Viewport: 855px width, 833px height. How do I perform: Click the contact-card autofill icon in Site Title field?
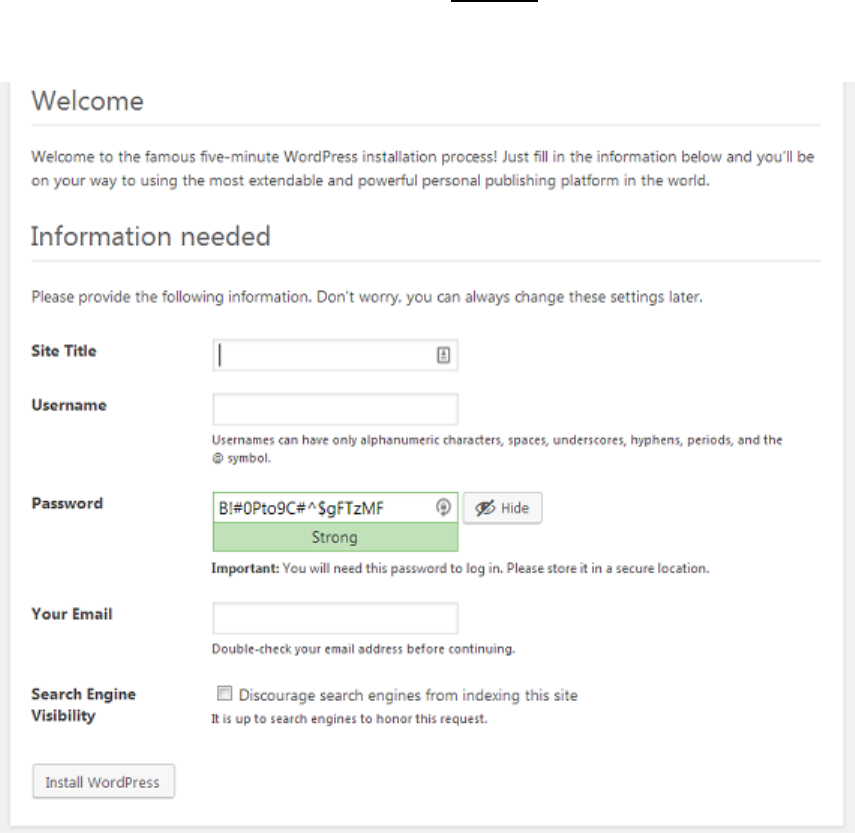(x=443, y=355)
